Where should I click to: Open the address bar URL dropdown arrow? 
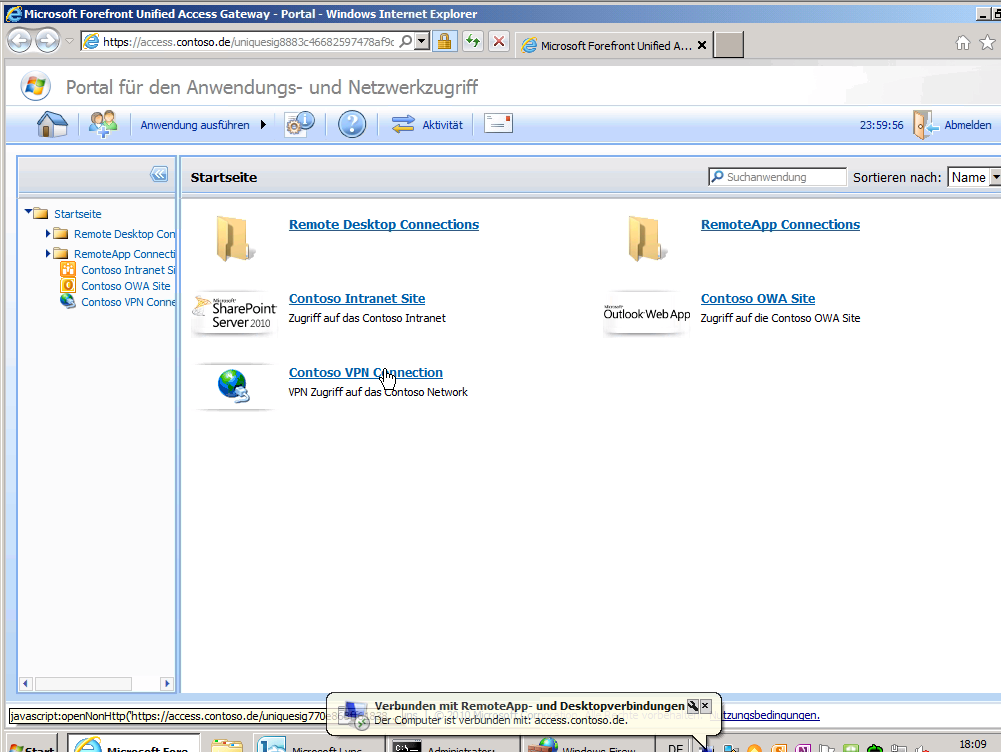coord(422,42)
